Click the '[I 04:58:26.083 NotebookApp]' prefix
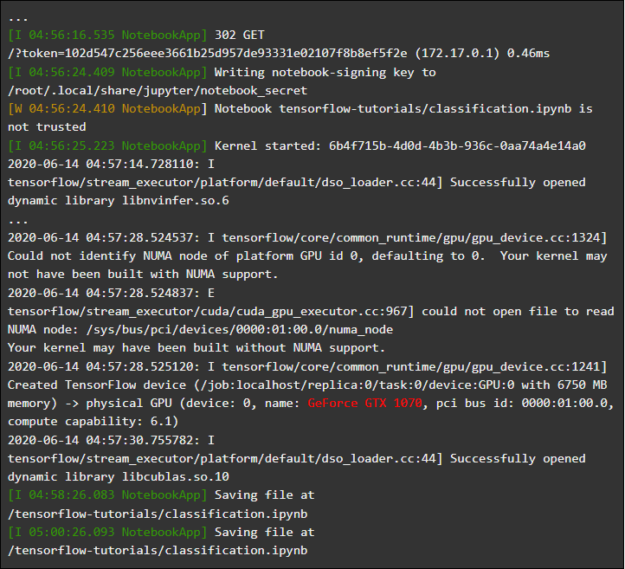 pyautogui.click(x=108, y=495)
